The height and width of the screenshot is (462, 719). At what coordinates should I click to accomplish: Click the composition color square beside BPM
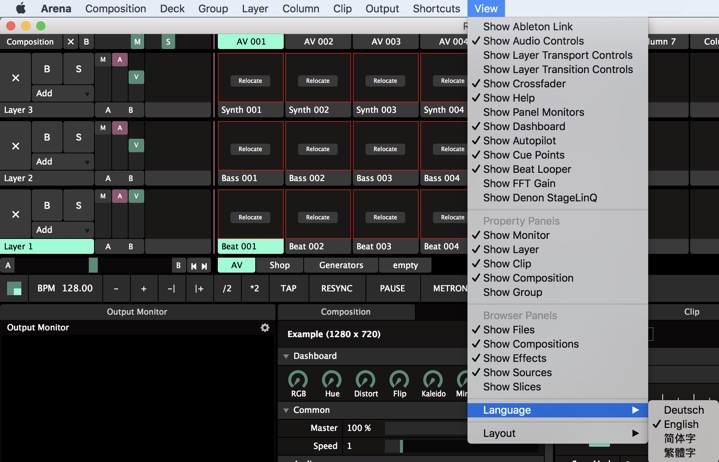(x=14, y=289)
